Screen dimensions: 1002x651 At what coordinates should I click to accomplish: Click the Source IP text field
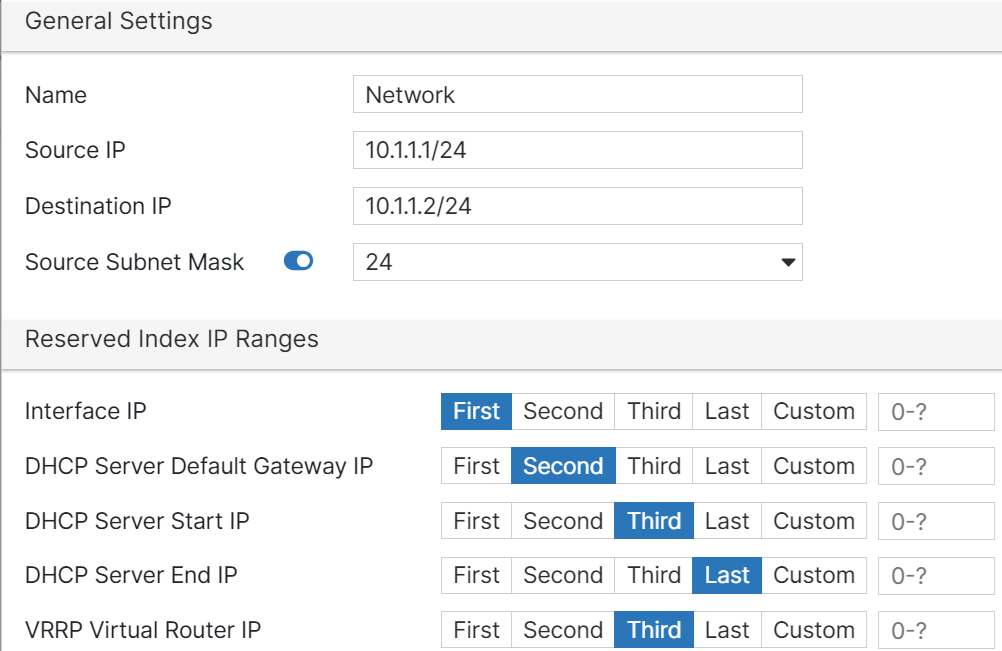tap(577, 150)
